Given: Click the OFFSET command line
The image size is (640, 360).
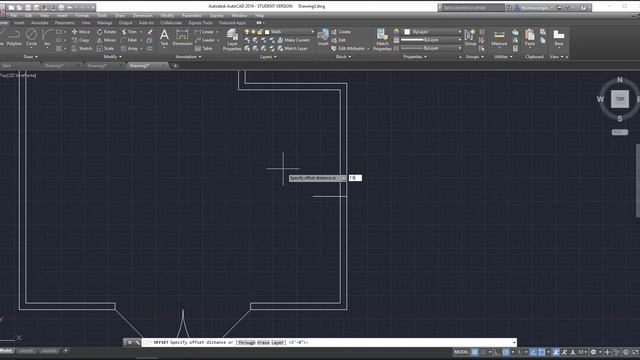Looking at the screenshot, I should [x=329, y=342].
